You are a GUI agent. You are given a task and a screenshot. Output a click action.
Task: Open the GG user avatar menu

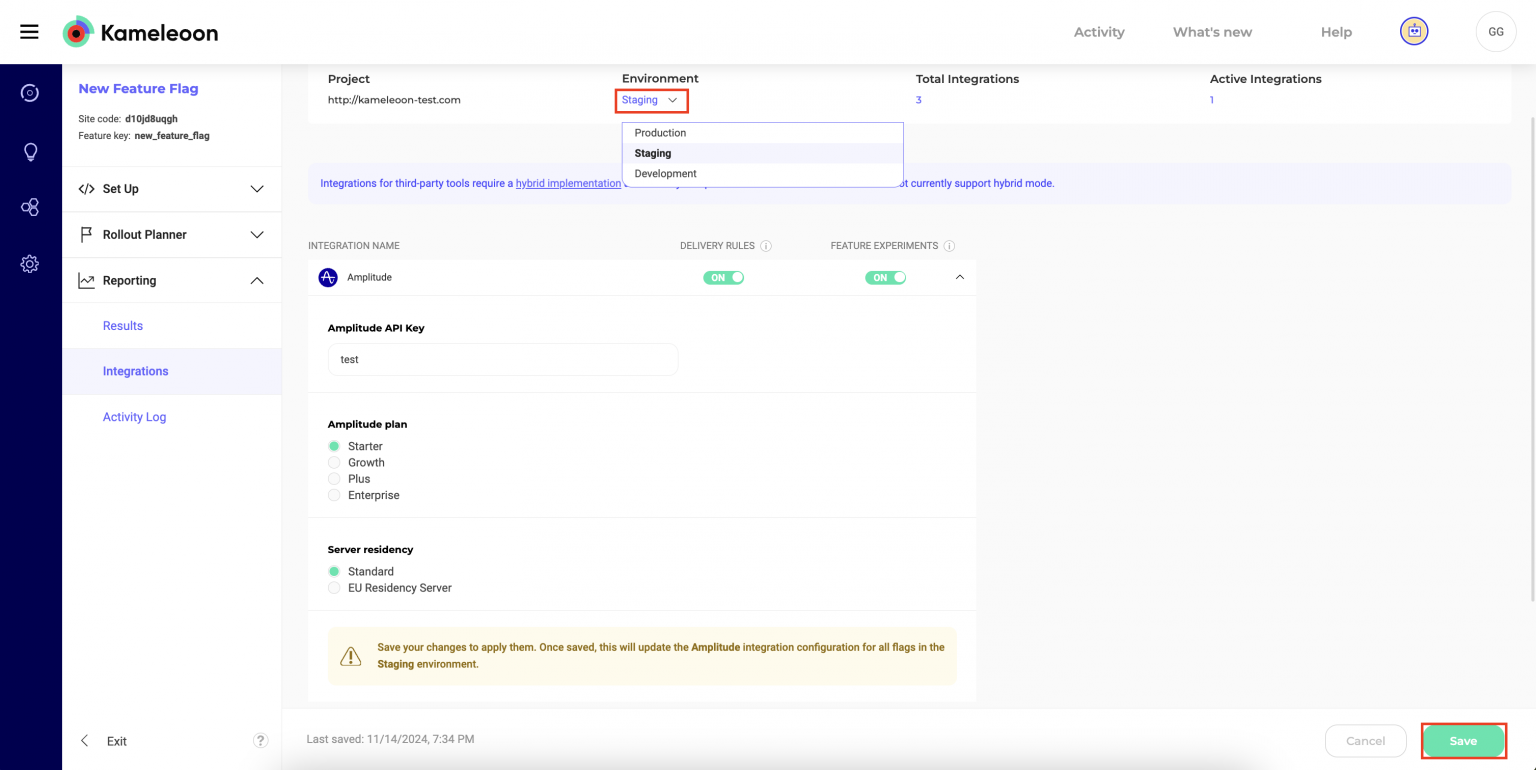tap(1495, 32)
